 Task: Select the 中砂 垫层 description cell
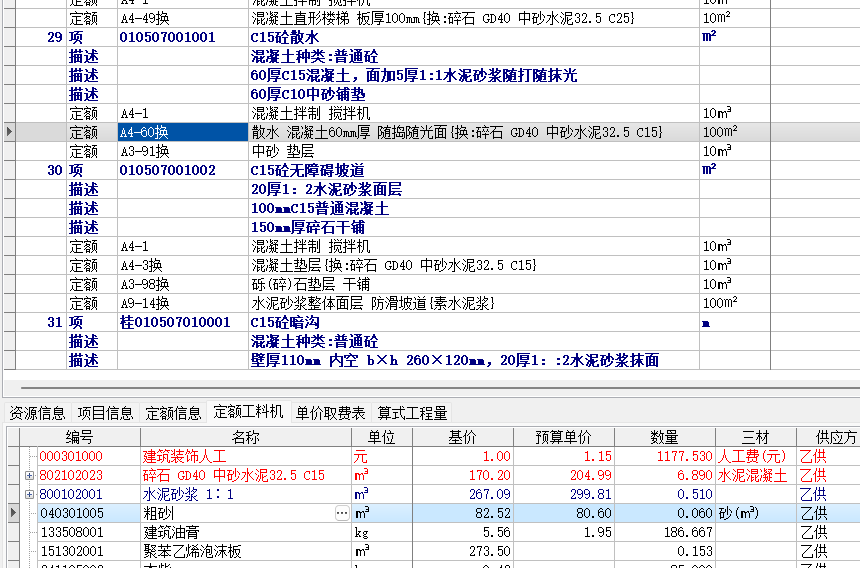[474, 151]
